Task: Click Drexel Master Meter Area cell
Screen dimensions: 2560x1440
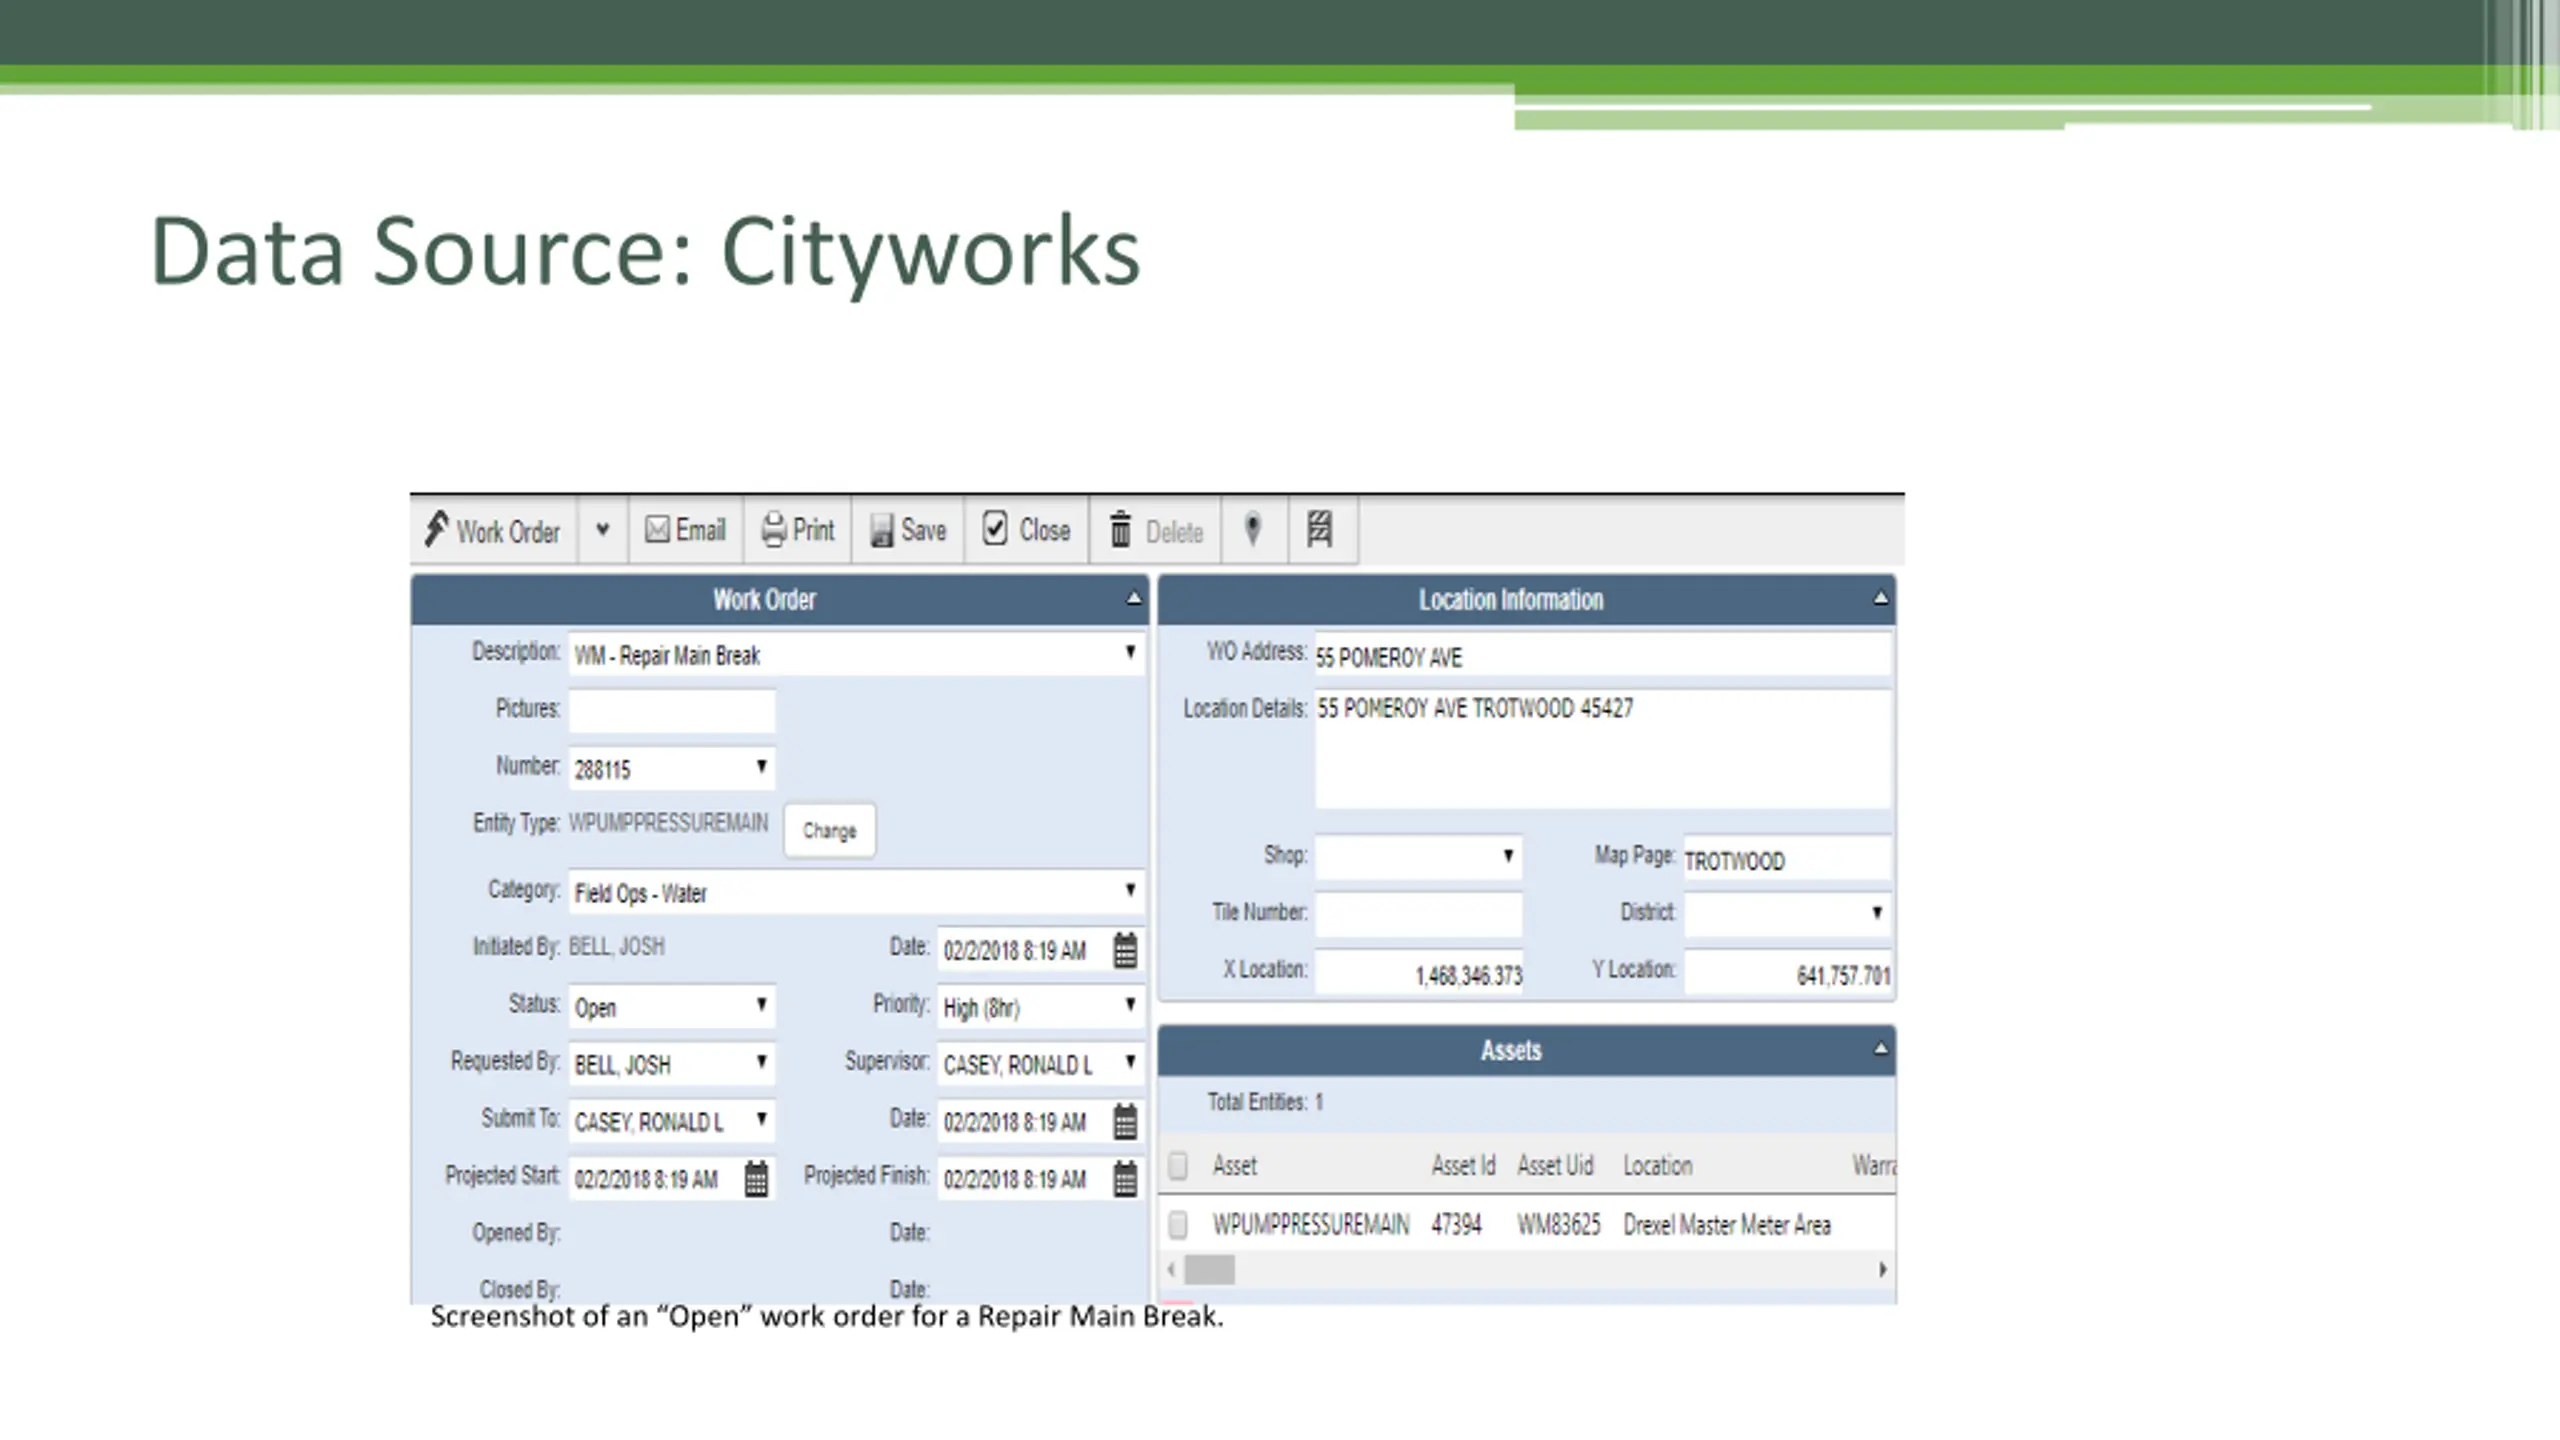Action: (1727, 1225)
